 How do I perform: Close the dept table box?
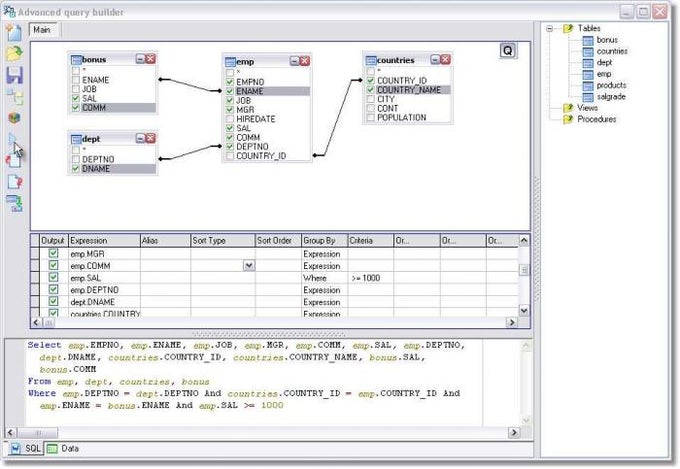pyautogui.click(x=150, y=138)
